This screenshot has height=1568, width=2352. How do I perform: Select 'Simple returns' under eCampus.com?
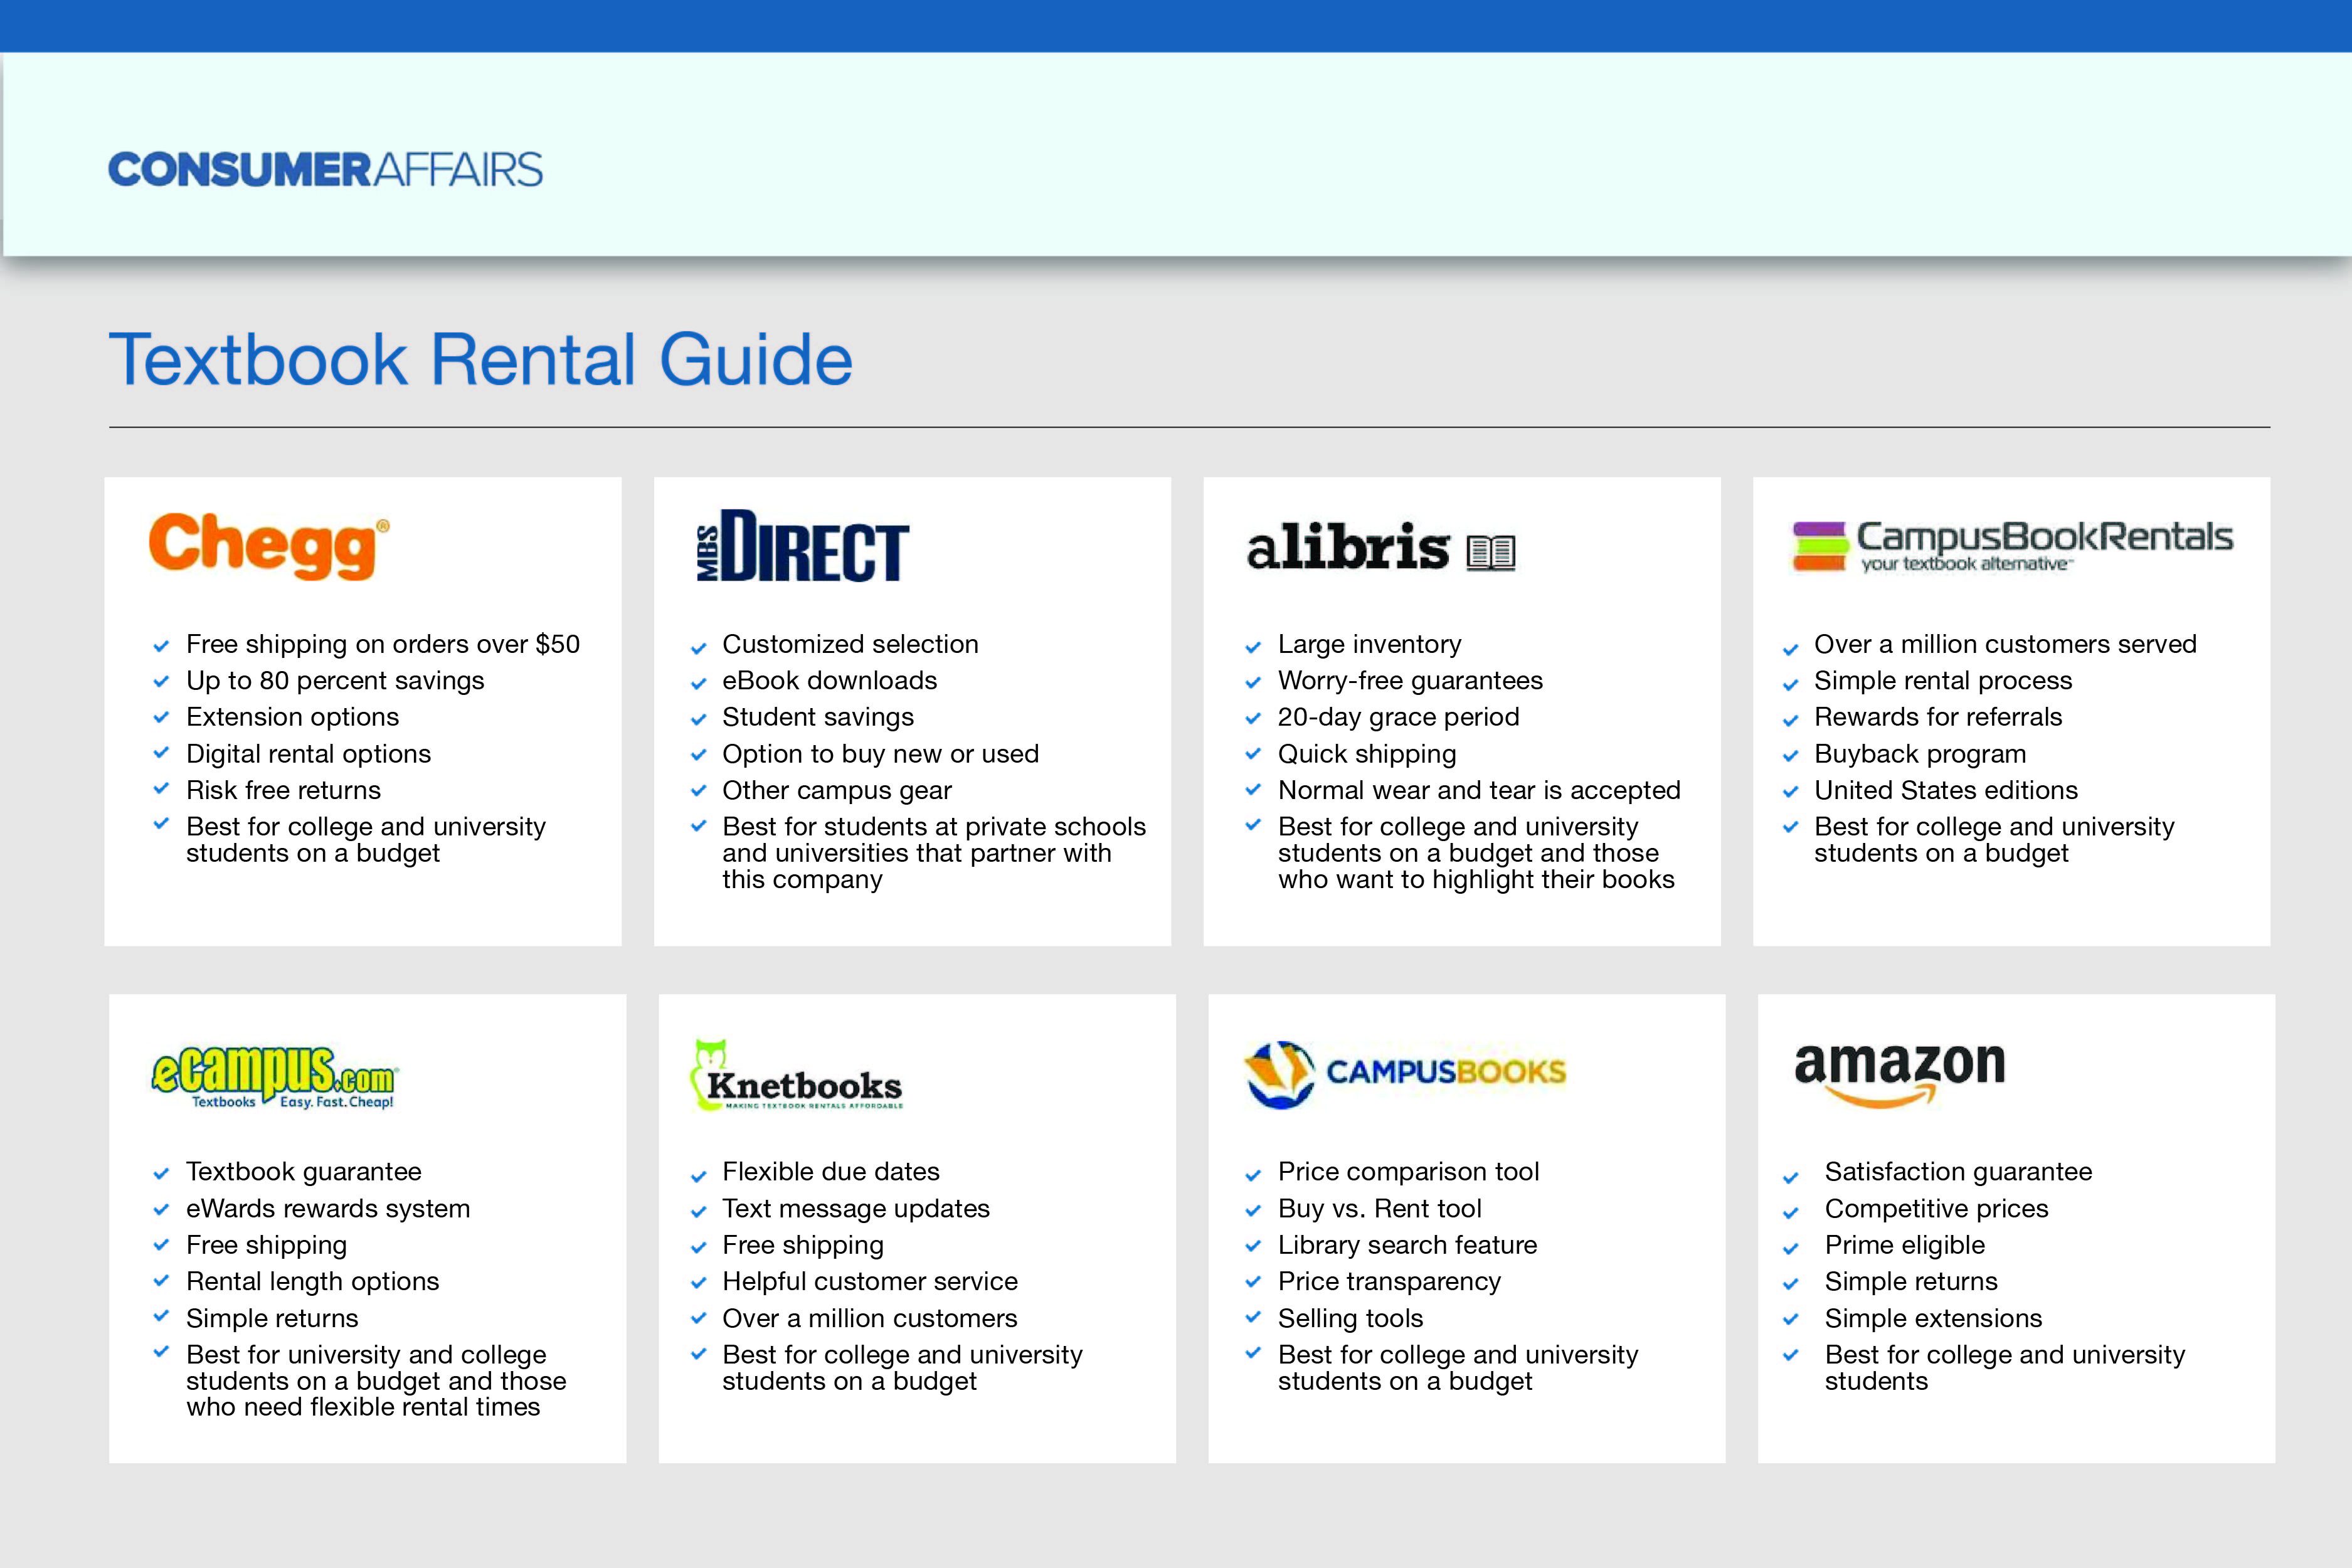coord(272,1318)
